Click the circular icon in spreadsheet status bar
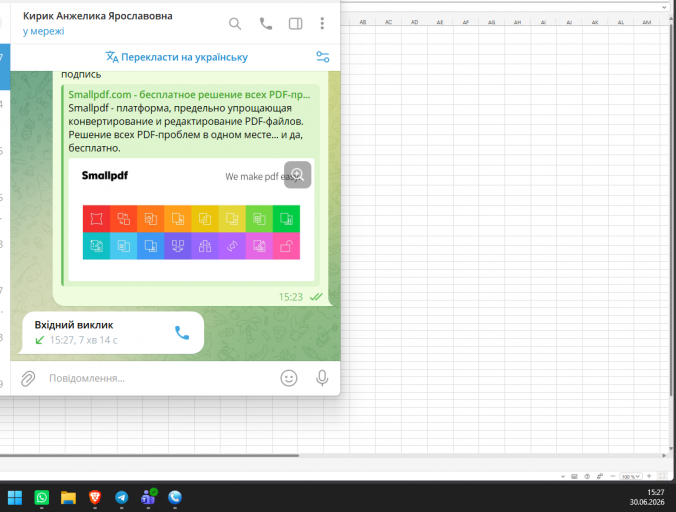This screenshot has height=512, width=676. (x=587, y=476)
